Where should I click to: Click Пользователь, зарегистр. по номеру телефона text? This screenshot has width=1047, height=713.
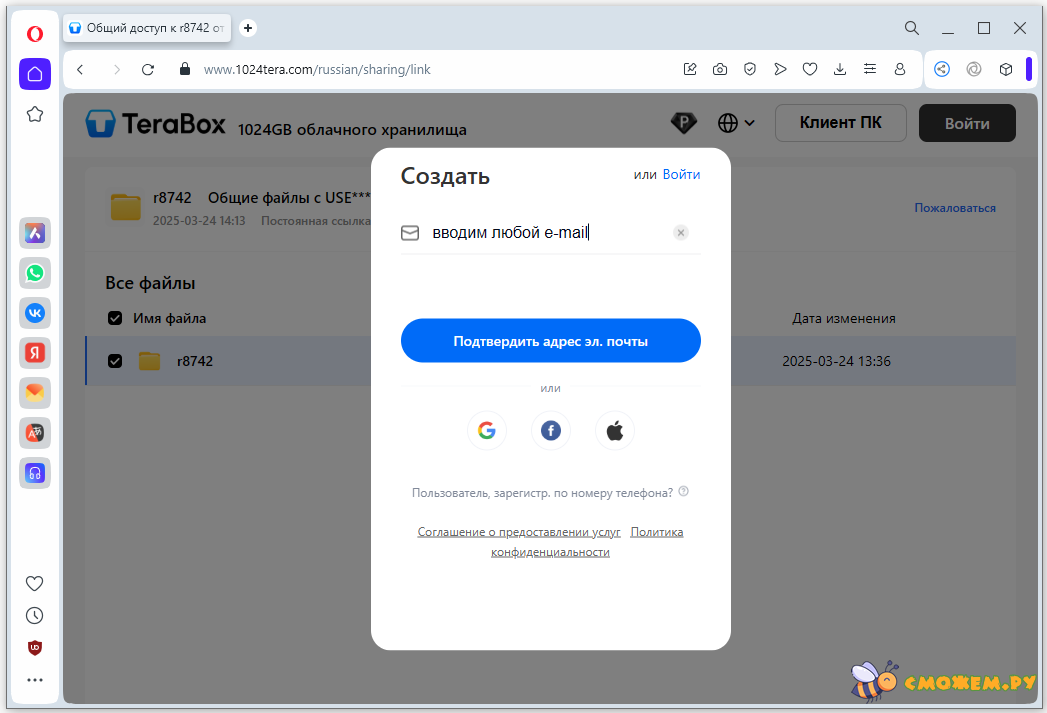(542, 493)
